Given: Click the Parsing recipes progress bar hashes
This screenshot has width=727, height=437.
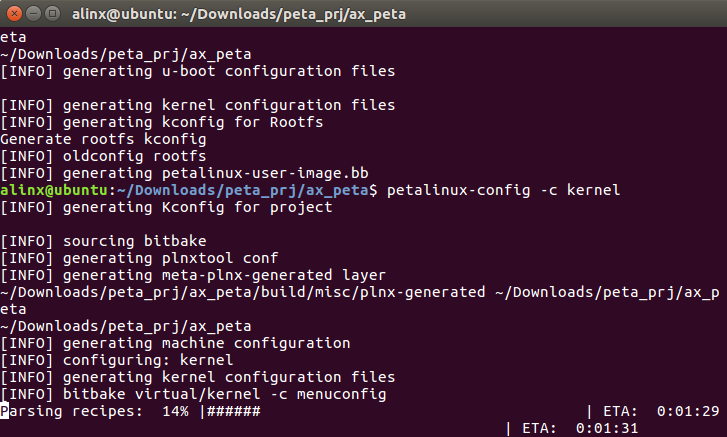Looking at the screenshot, I should click(x=233, y=411).
